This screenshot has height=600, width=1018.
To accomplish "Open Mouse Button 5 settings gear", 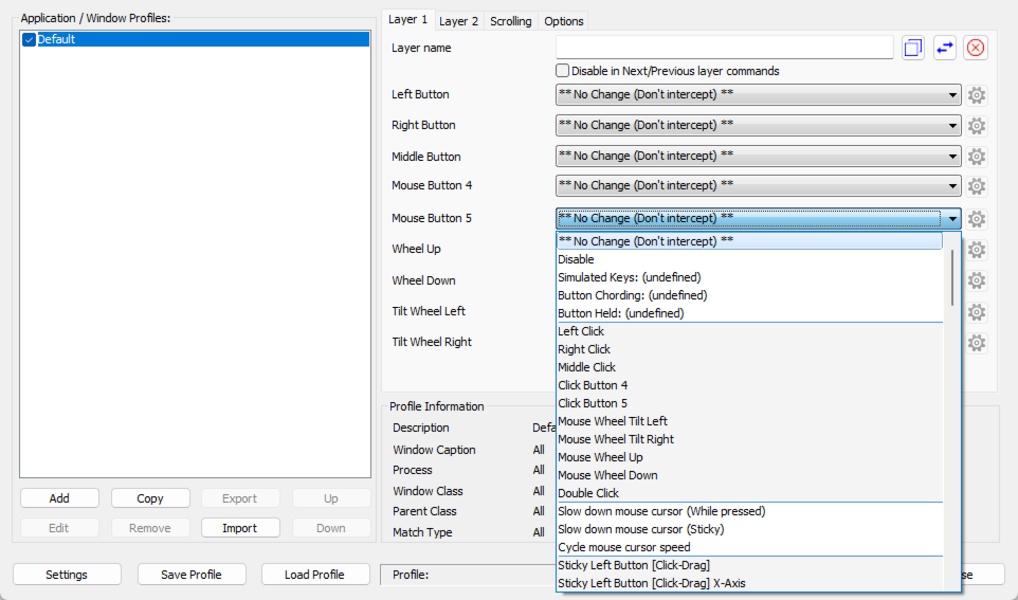I will pyautogui.click(x=977, y=219).
